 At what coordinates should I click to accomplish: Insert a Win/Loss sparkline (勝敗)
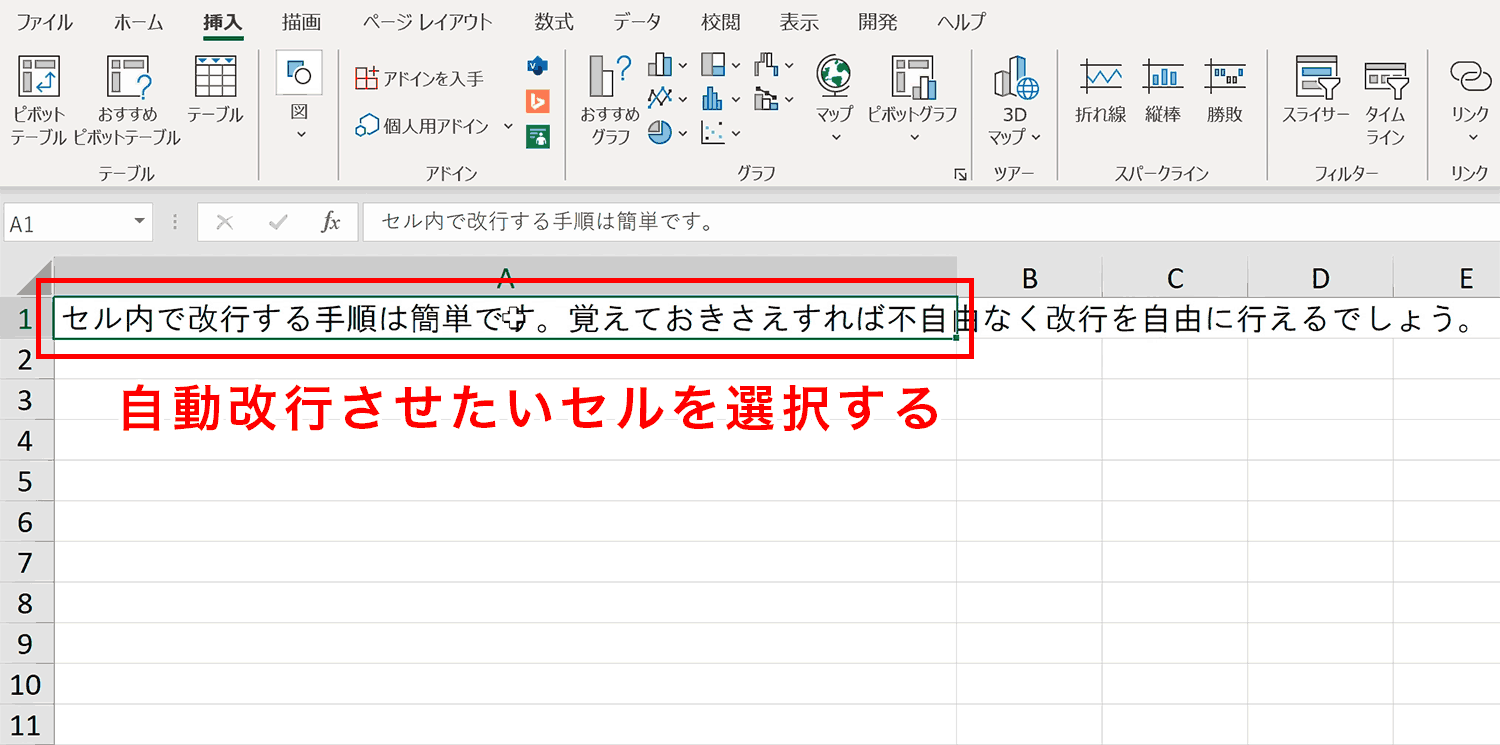pyautogui.click(x=1225, y=90)
